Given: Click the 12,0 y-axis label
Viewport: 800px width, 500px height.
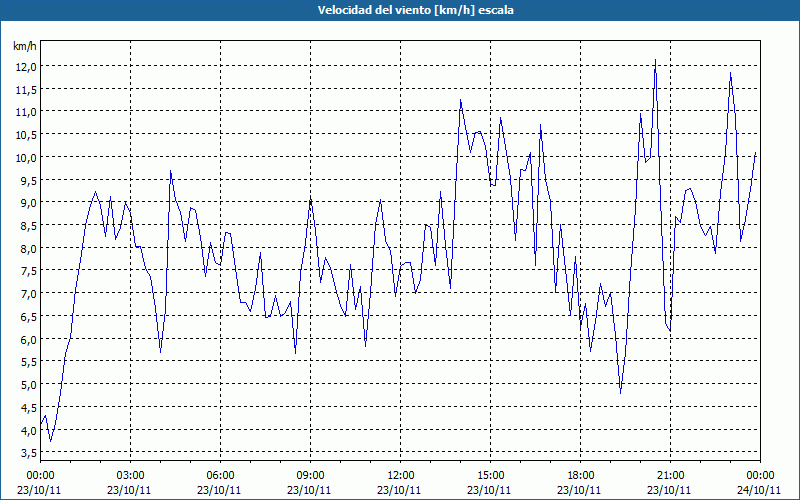Looking at the screenshot, I should [26, 66].
